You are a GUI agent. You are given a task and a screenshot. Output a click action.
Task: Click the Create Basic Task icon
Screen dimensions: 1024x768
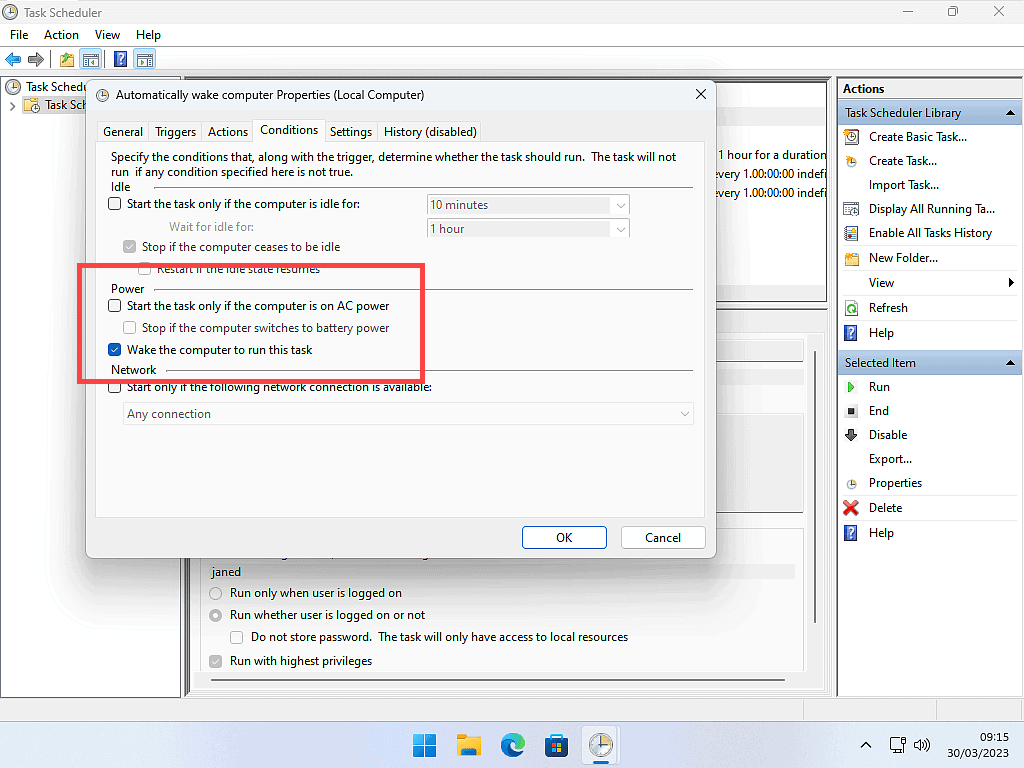tap(851, 137)
